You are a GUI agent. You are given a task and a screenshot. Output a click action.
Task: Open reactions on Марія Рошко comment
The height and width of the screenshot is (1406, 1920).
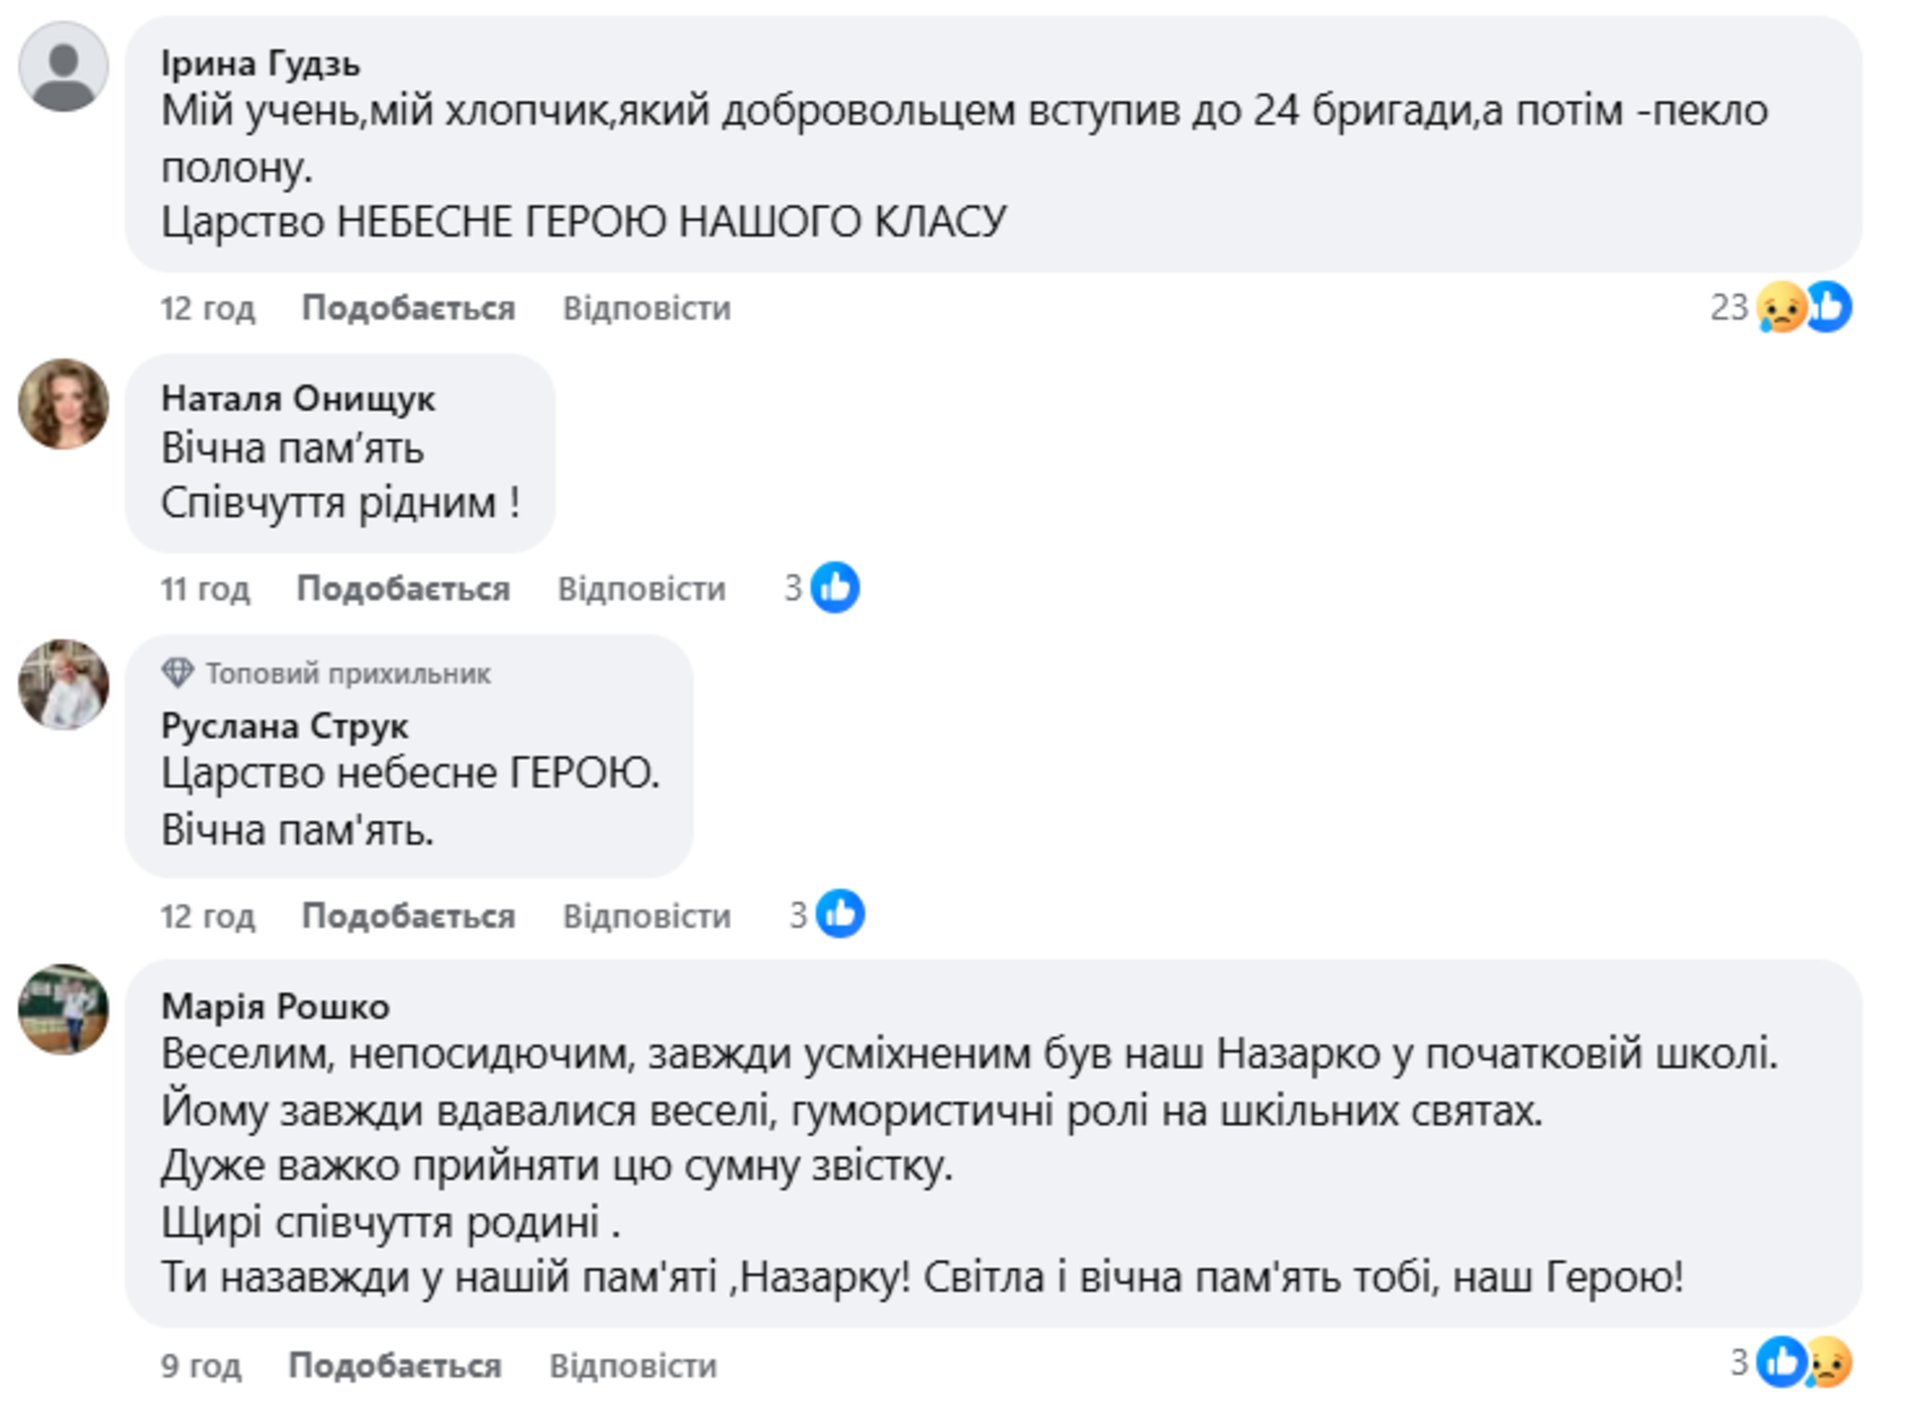1792,1362
